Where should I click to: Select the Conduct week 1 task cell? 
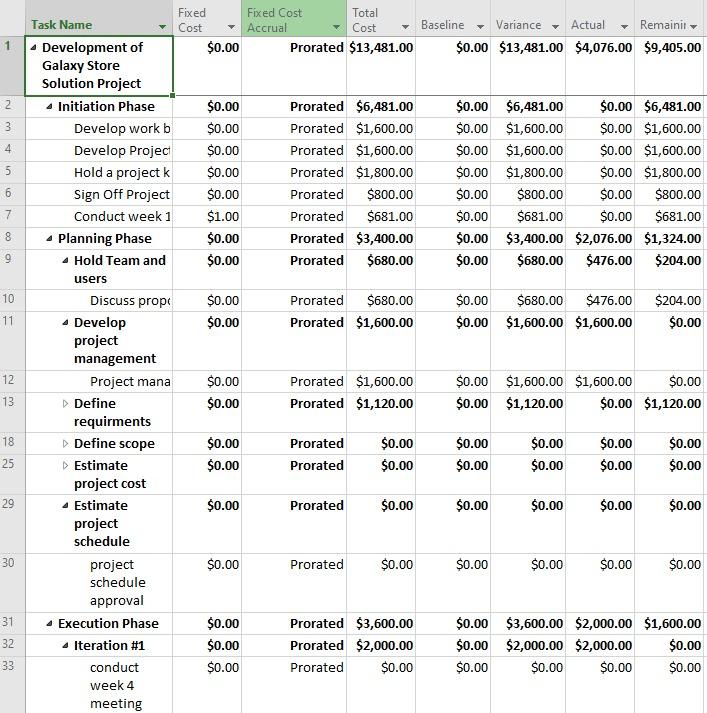pos(99,216)
